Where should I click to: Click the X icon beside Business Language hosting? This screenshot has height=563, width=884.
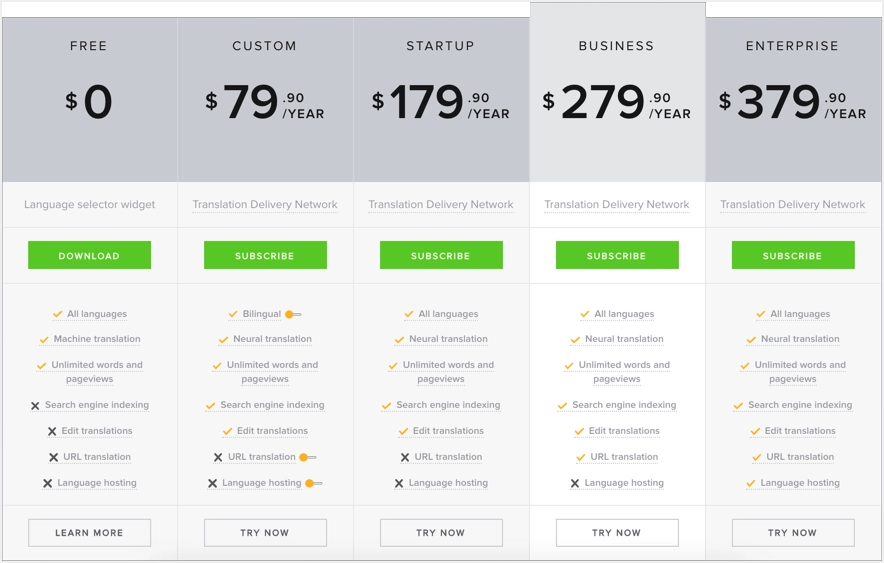coord(575,484)
